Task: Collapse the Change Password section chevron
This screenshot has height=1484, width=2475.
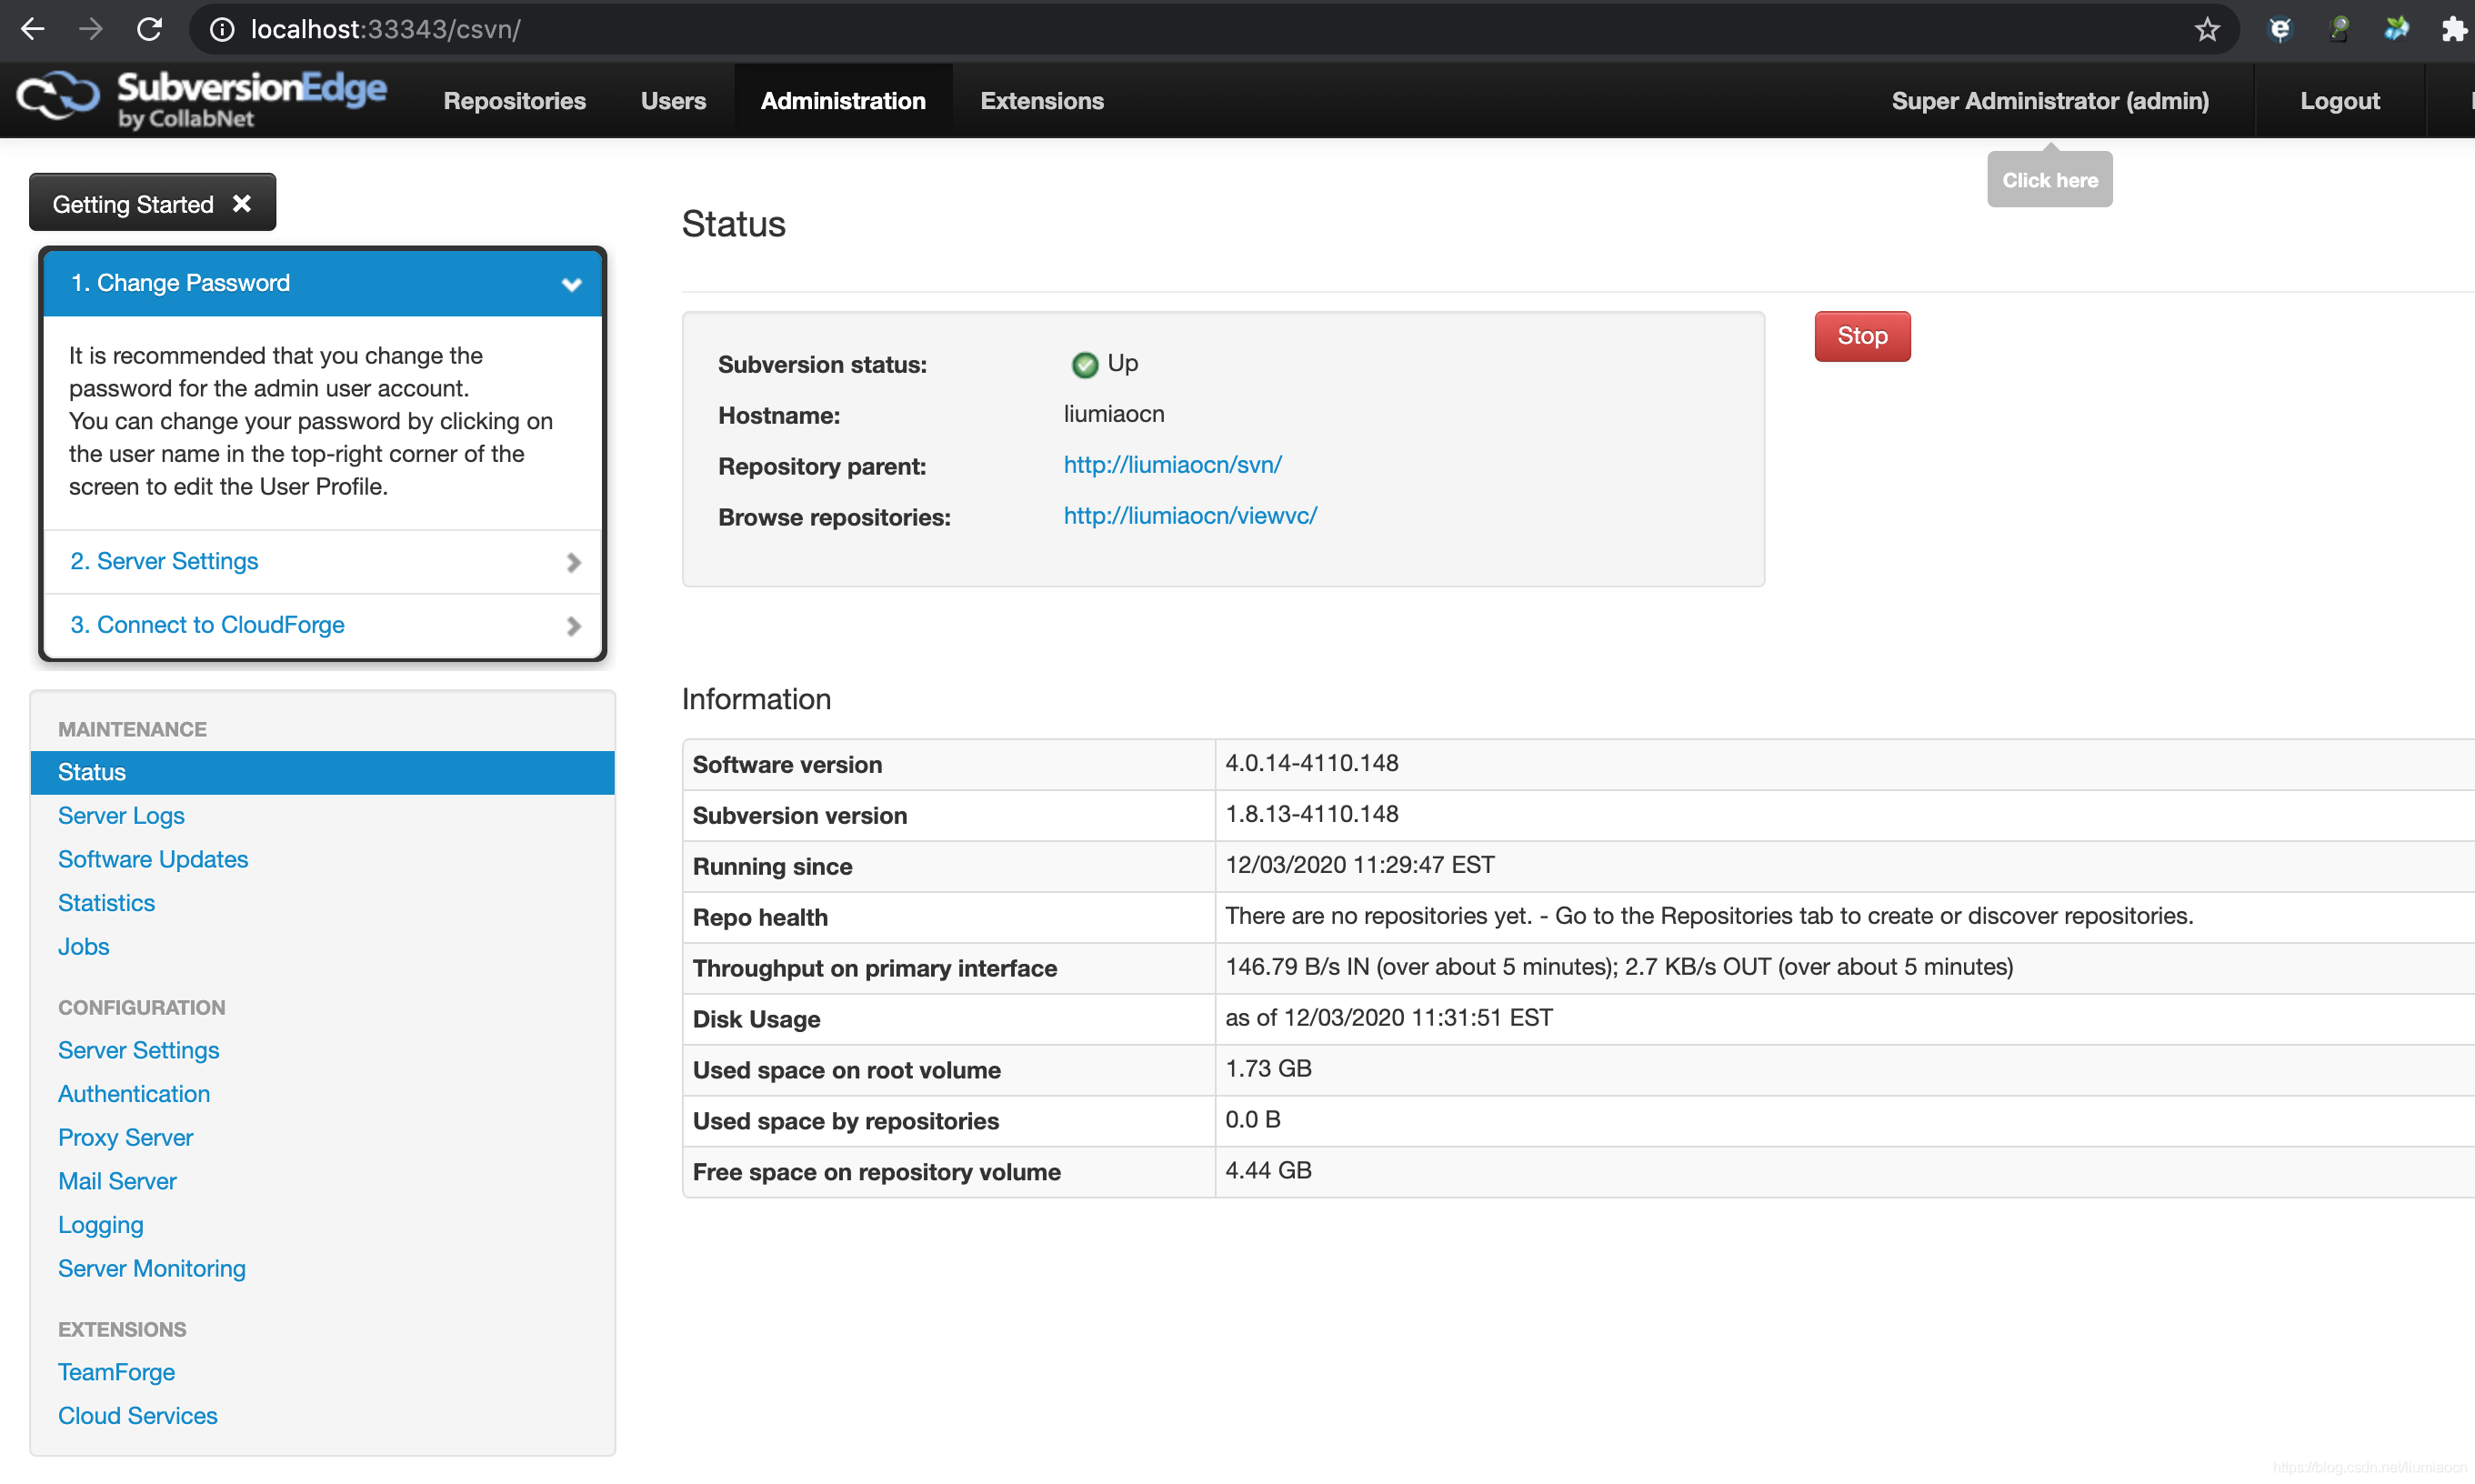Action: pos(571,284)
